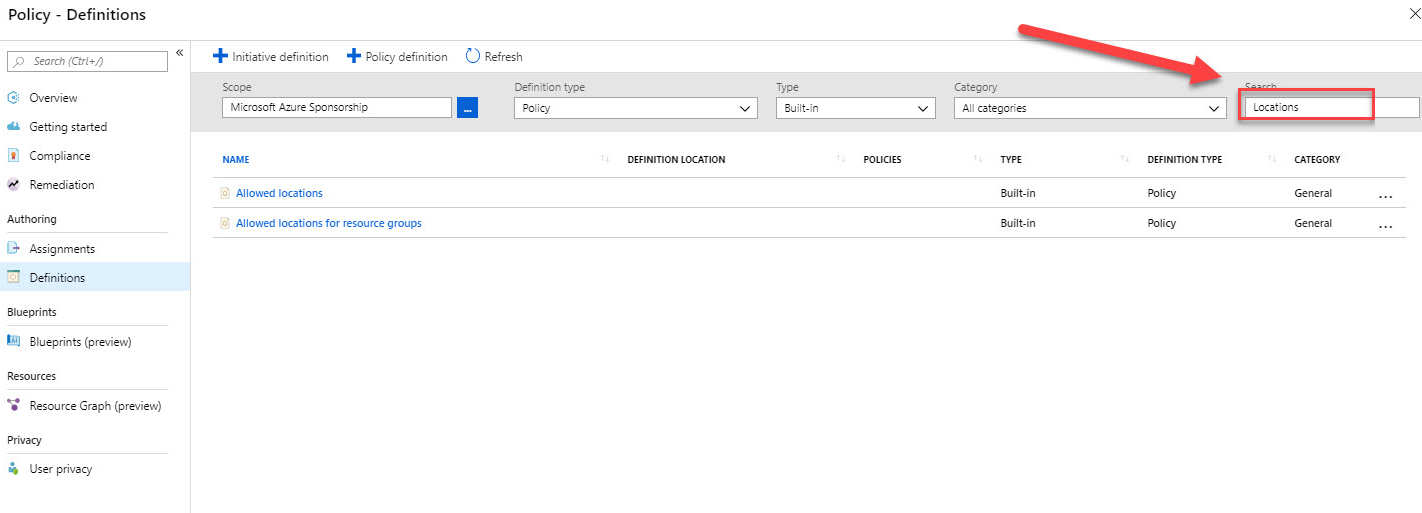Image resolution: width=1422 pixels, height=513 pixels.
Task: Add a new Policy definition
Action: point(397,57)
